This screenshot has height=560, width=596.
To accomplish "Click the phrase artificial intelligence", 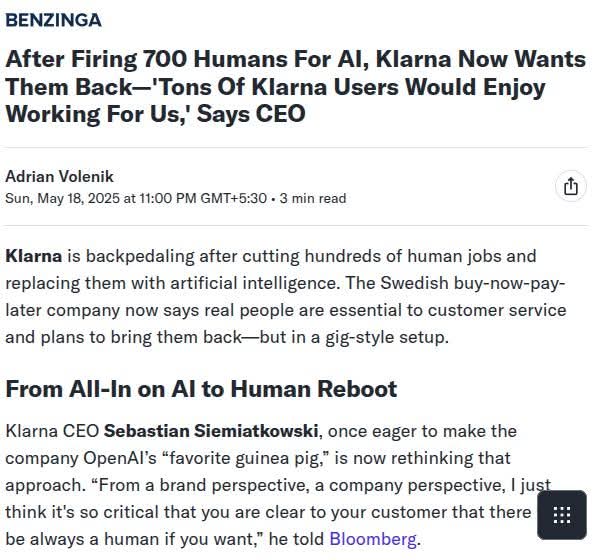I will 254,283.
